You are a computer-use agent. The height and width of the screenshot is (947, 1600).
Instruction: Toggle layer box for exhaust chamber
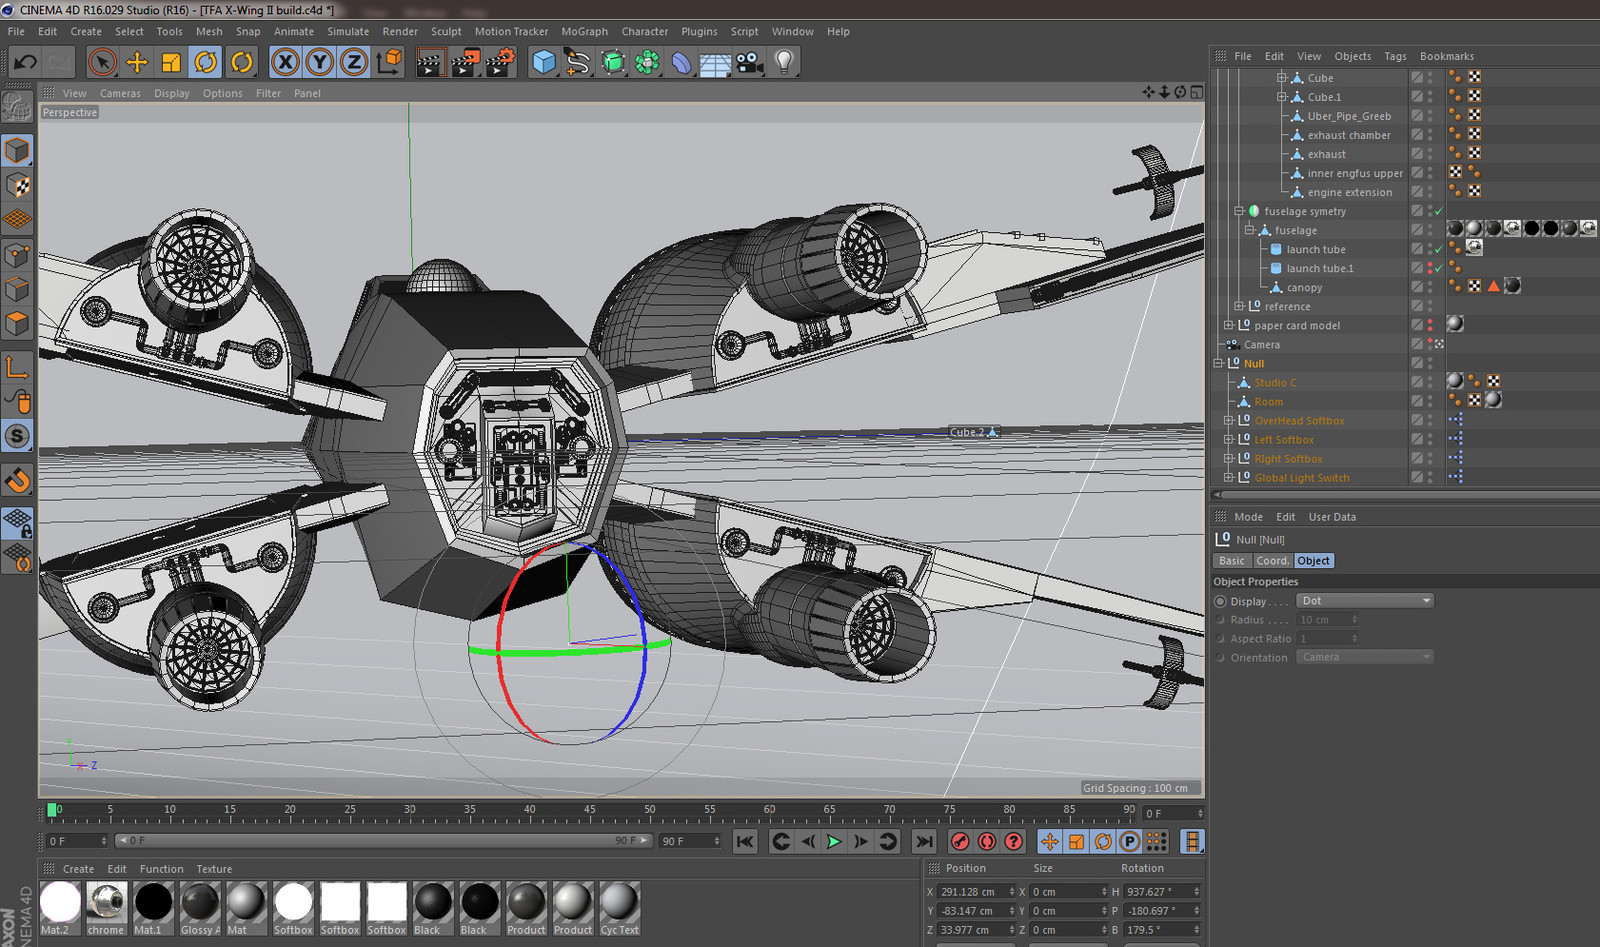pos(1417,135)
